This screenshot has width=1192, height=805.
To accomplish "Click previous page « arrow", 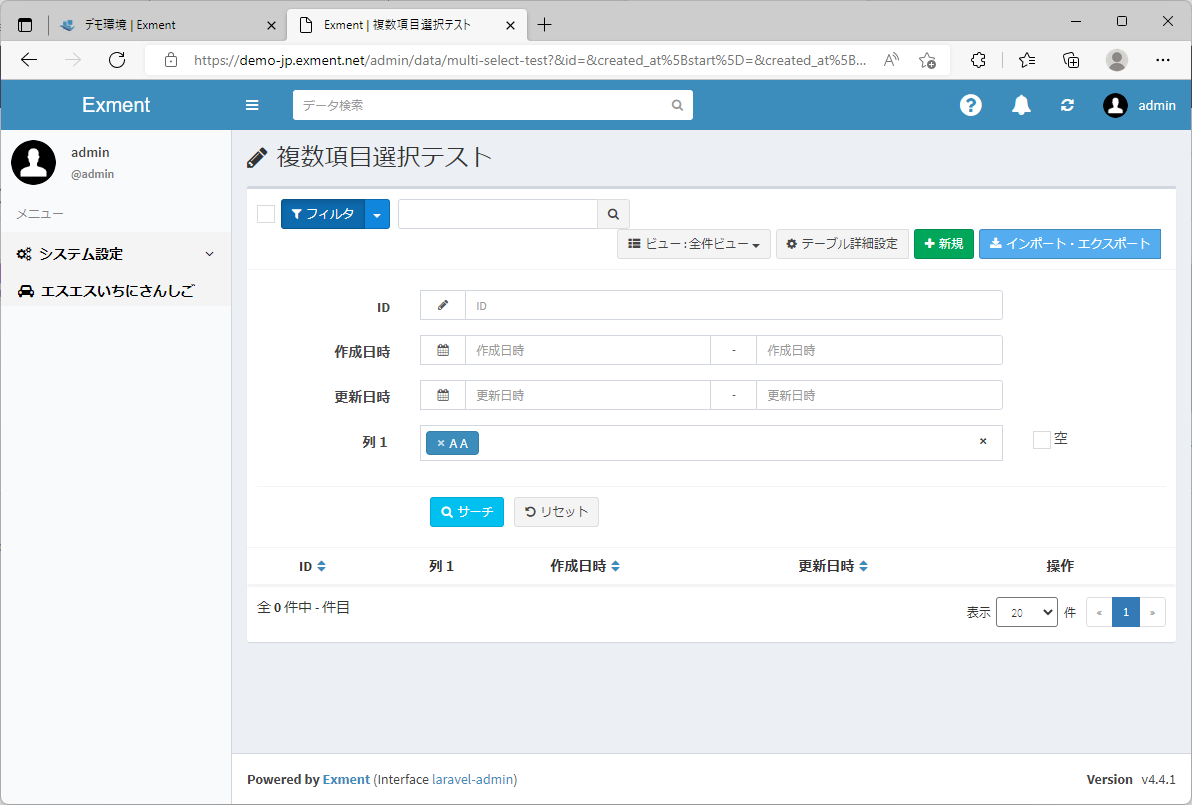I will (x=1099, y=612).
